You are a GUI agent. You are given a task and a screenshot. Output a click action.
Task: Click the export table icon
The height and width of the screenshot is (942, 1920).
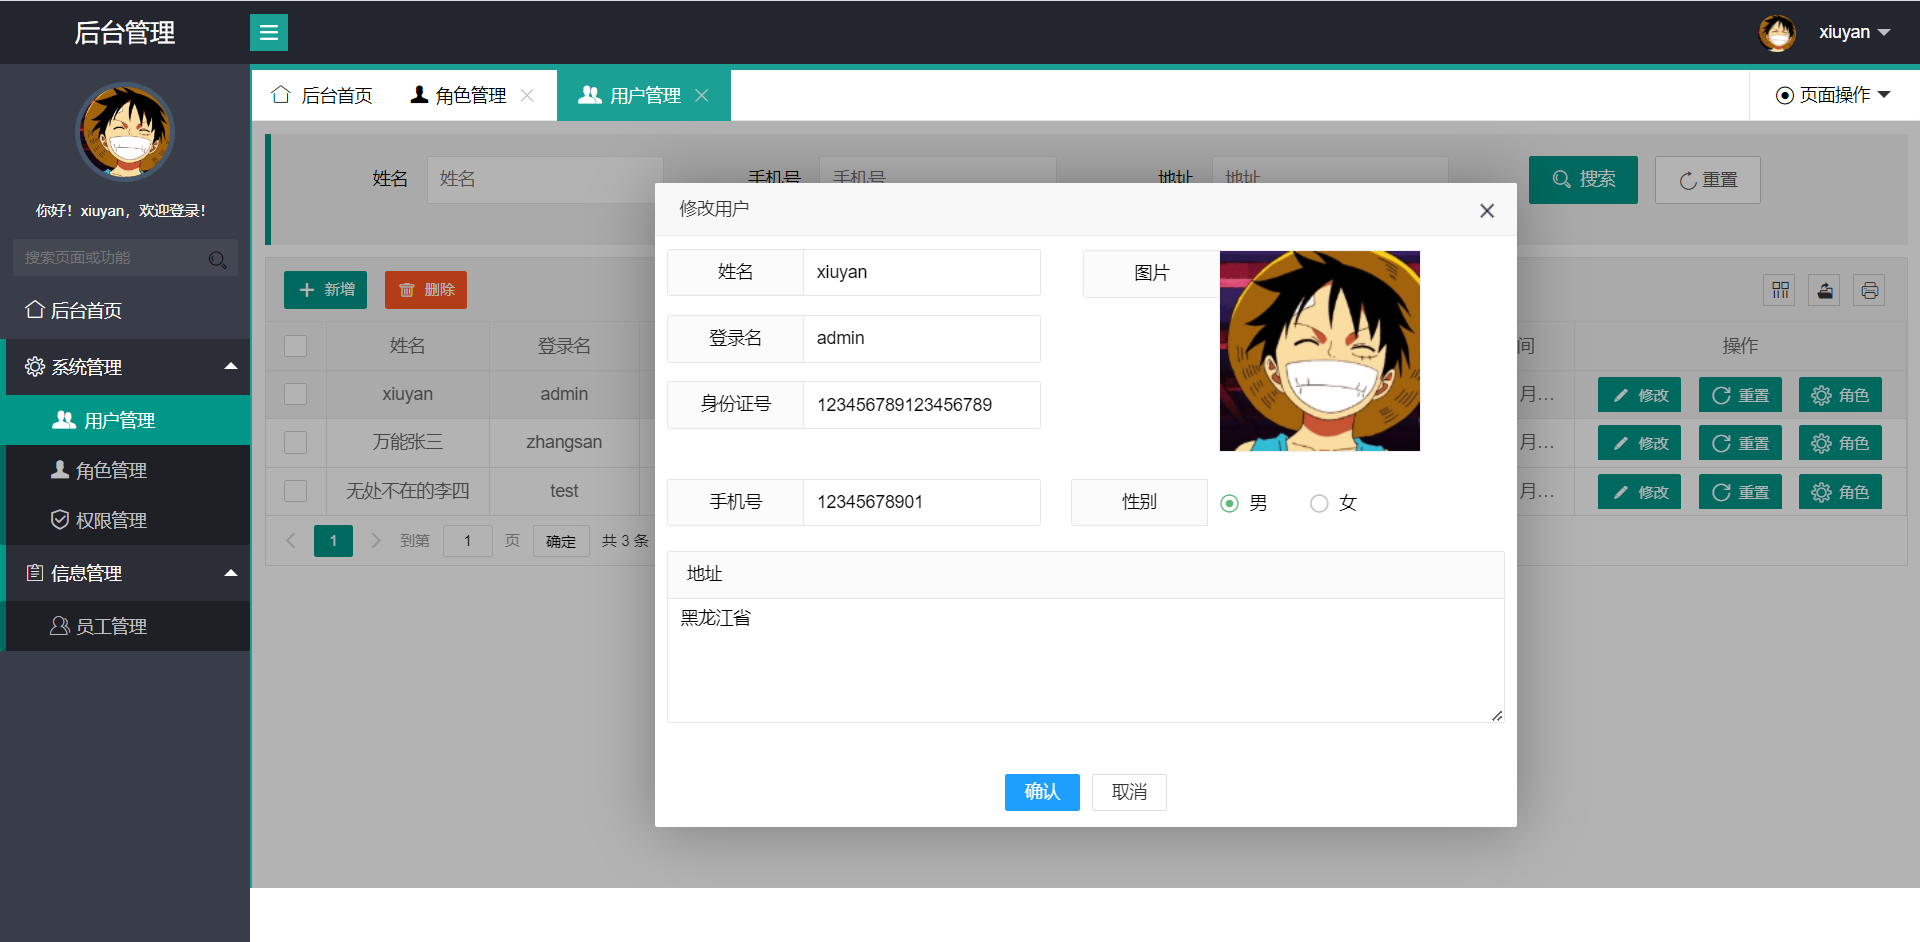point(1824,290)
